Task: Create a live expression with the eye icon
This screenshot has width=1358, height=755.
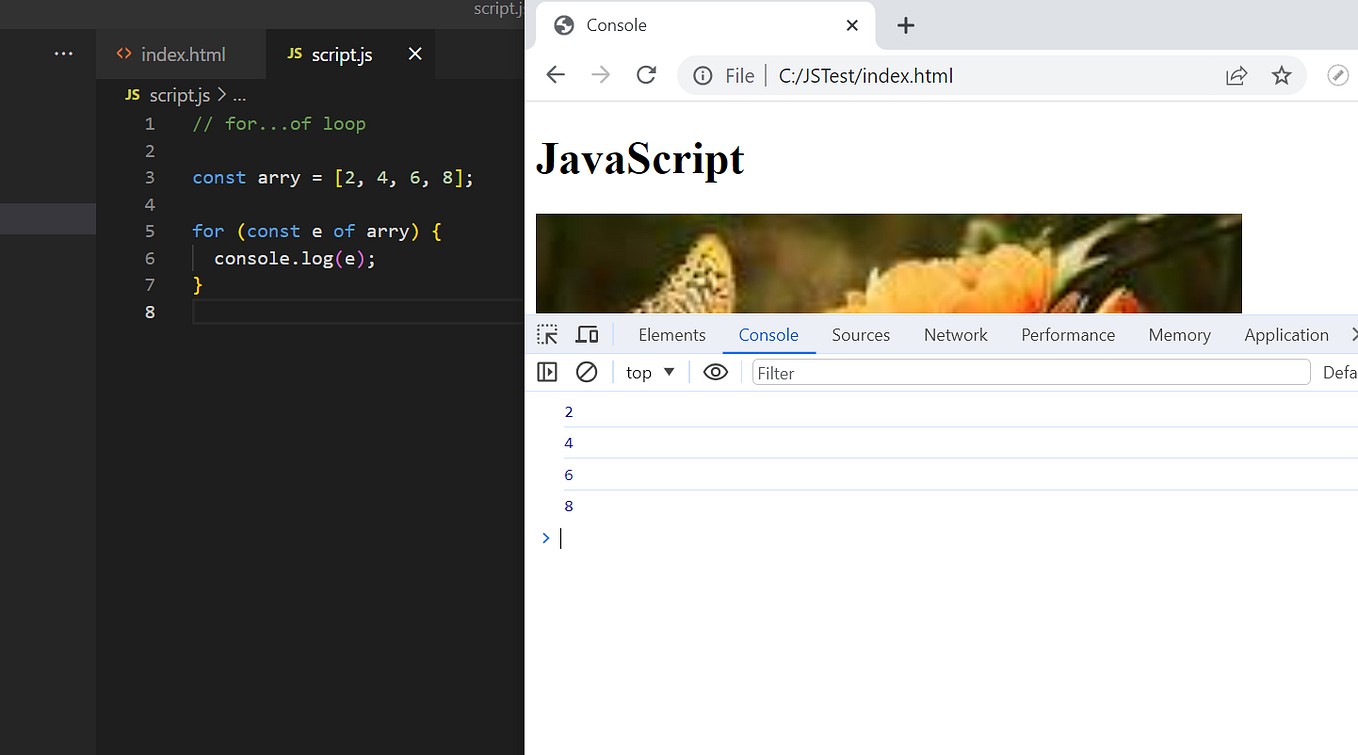Action: pyautogui.click(x=715, y=372)
